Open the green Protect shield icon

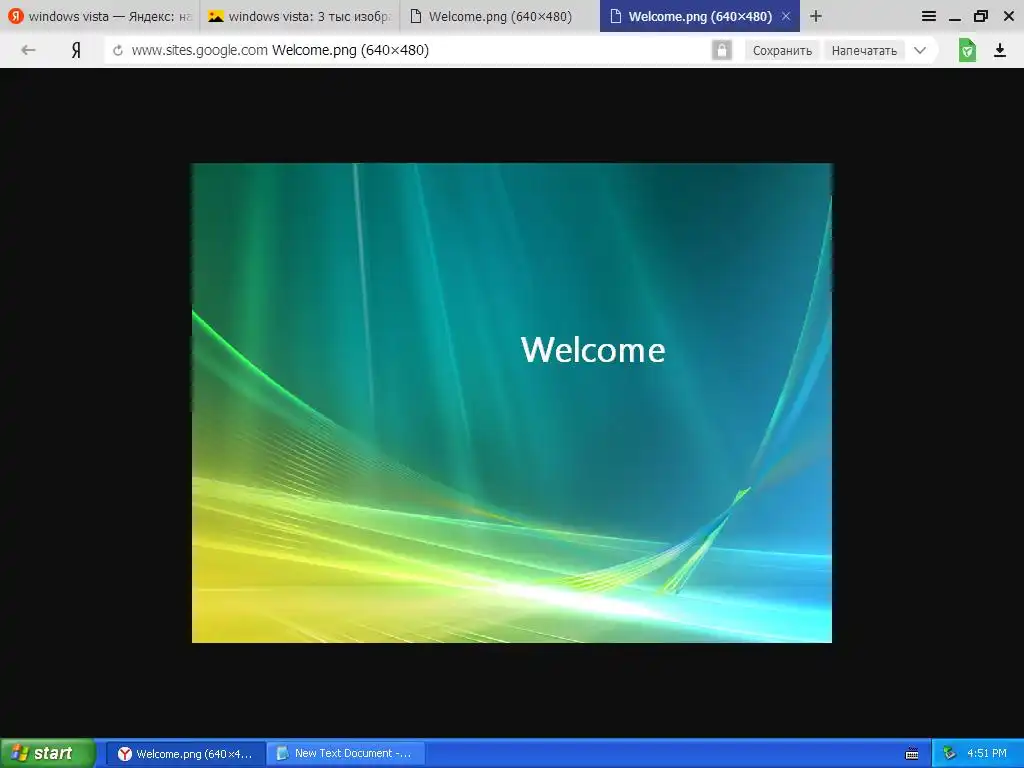(x=967, y=50)
